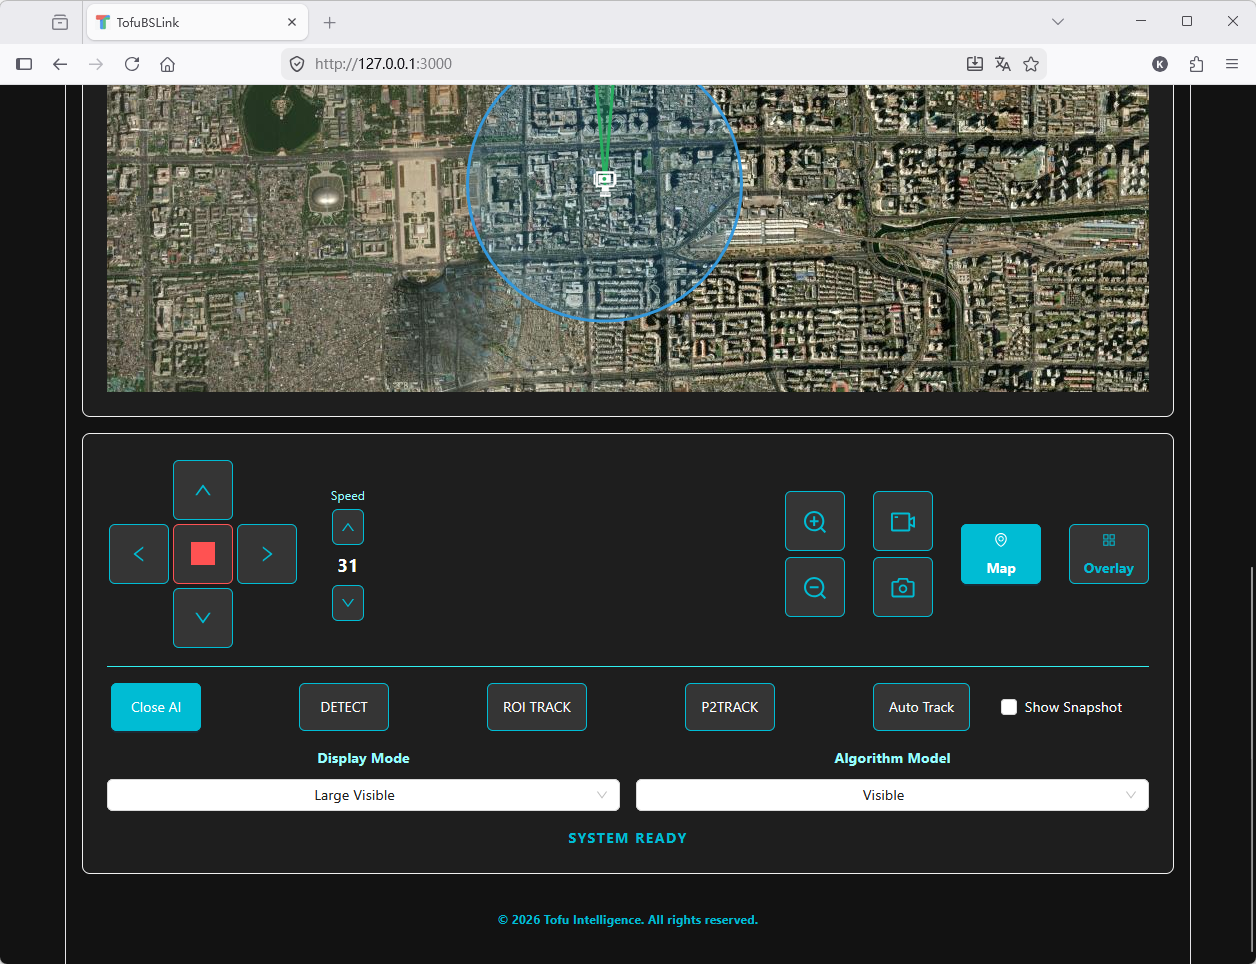This screenshot has height=964, width=1256.
Task: Click the red stop movement button
Action: coord(203,554)
